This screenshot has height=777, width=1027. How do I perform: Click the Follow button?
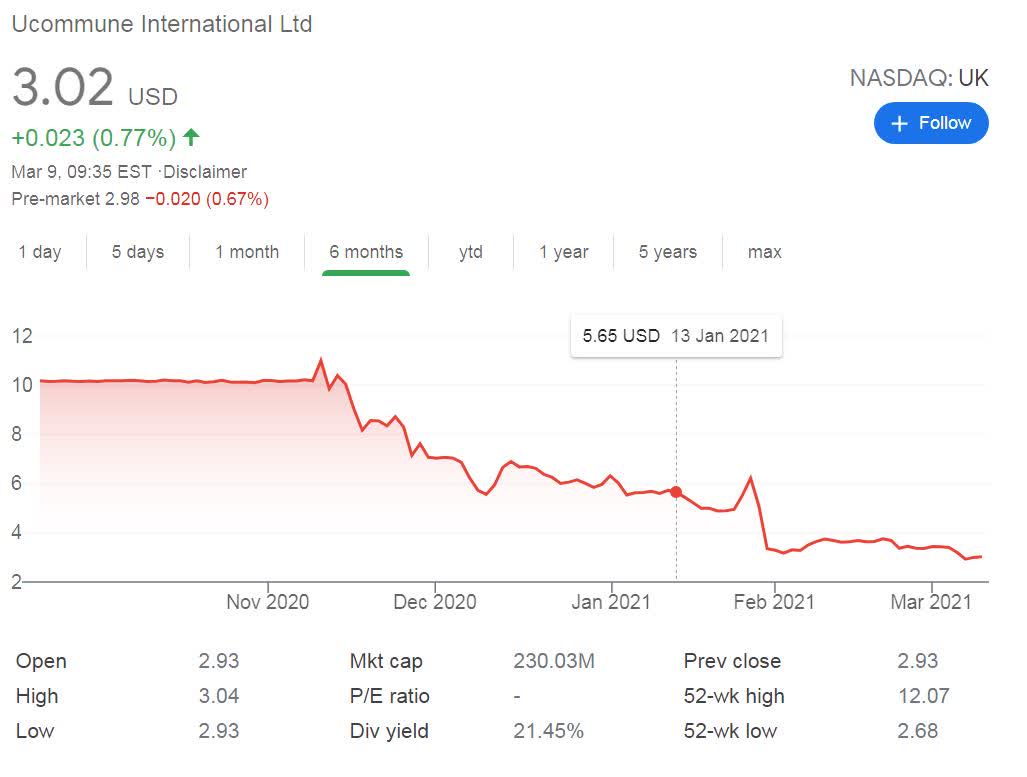pyautogui.click(x=930, y=123)
